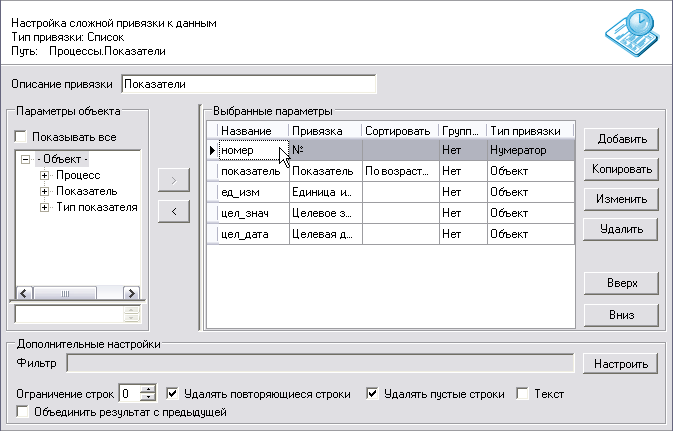673x431 pixels.
Task: Sort by the Название column header
Action: [253, 131]
